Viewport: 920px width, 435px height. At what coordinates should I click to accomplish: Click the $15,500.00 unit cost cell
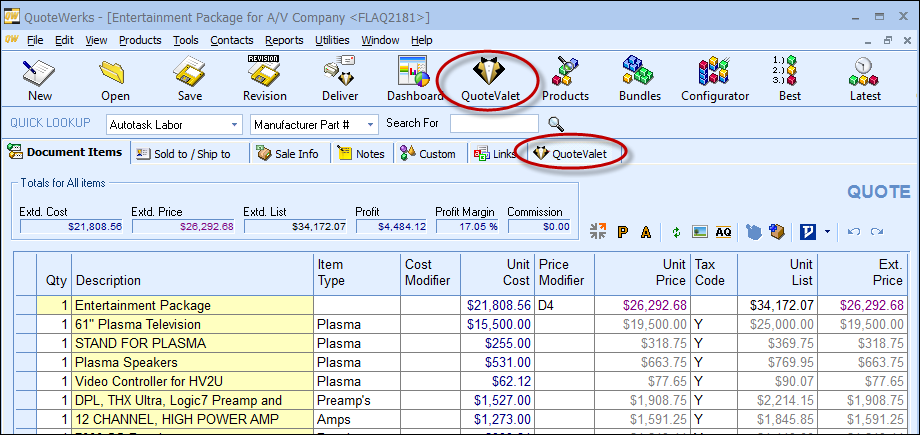[497, 325]
